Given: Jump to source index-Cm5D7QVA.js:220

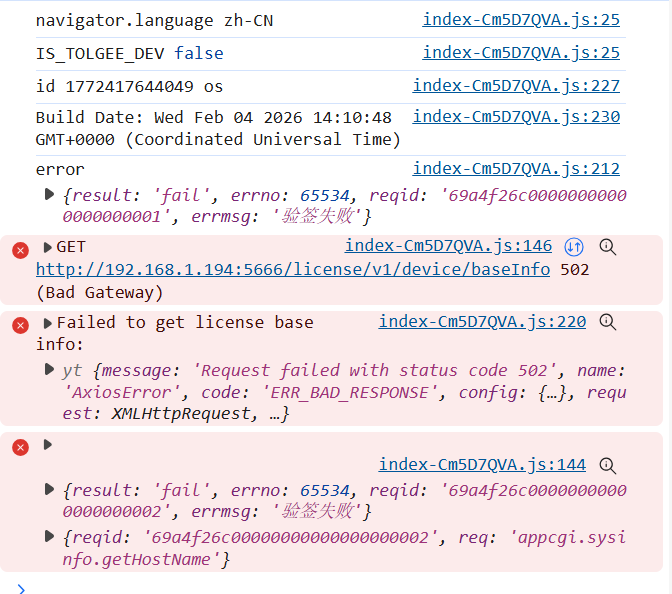Looking at the screenshot, I should (x=482, y=322).
